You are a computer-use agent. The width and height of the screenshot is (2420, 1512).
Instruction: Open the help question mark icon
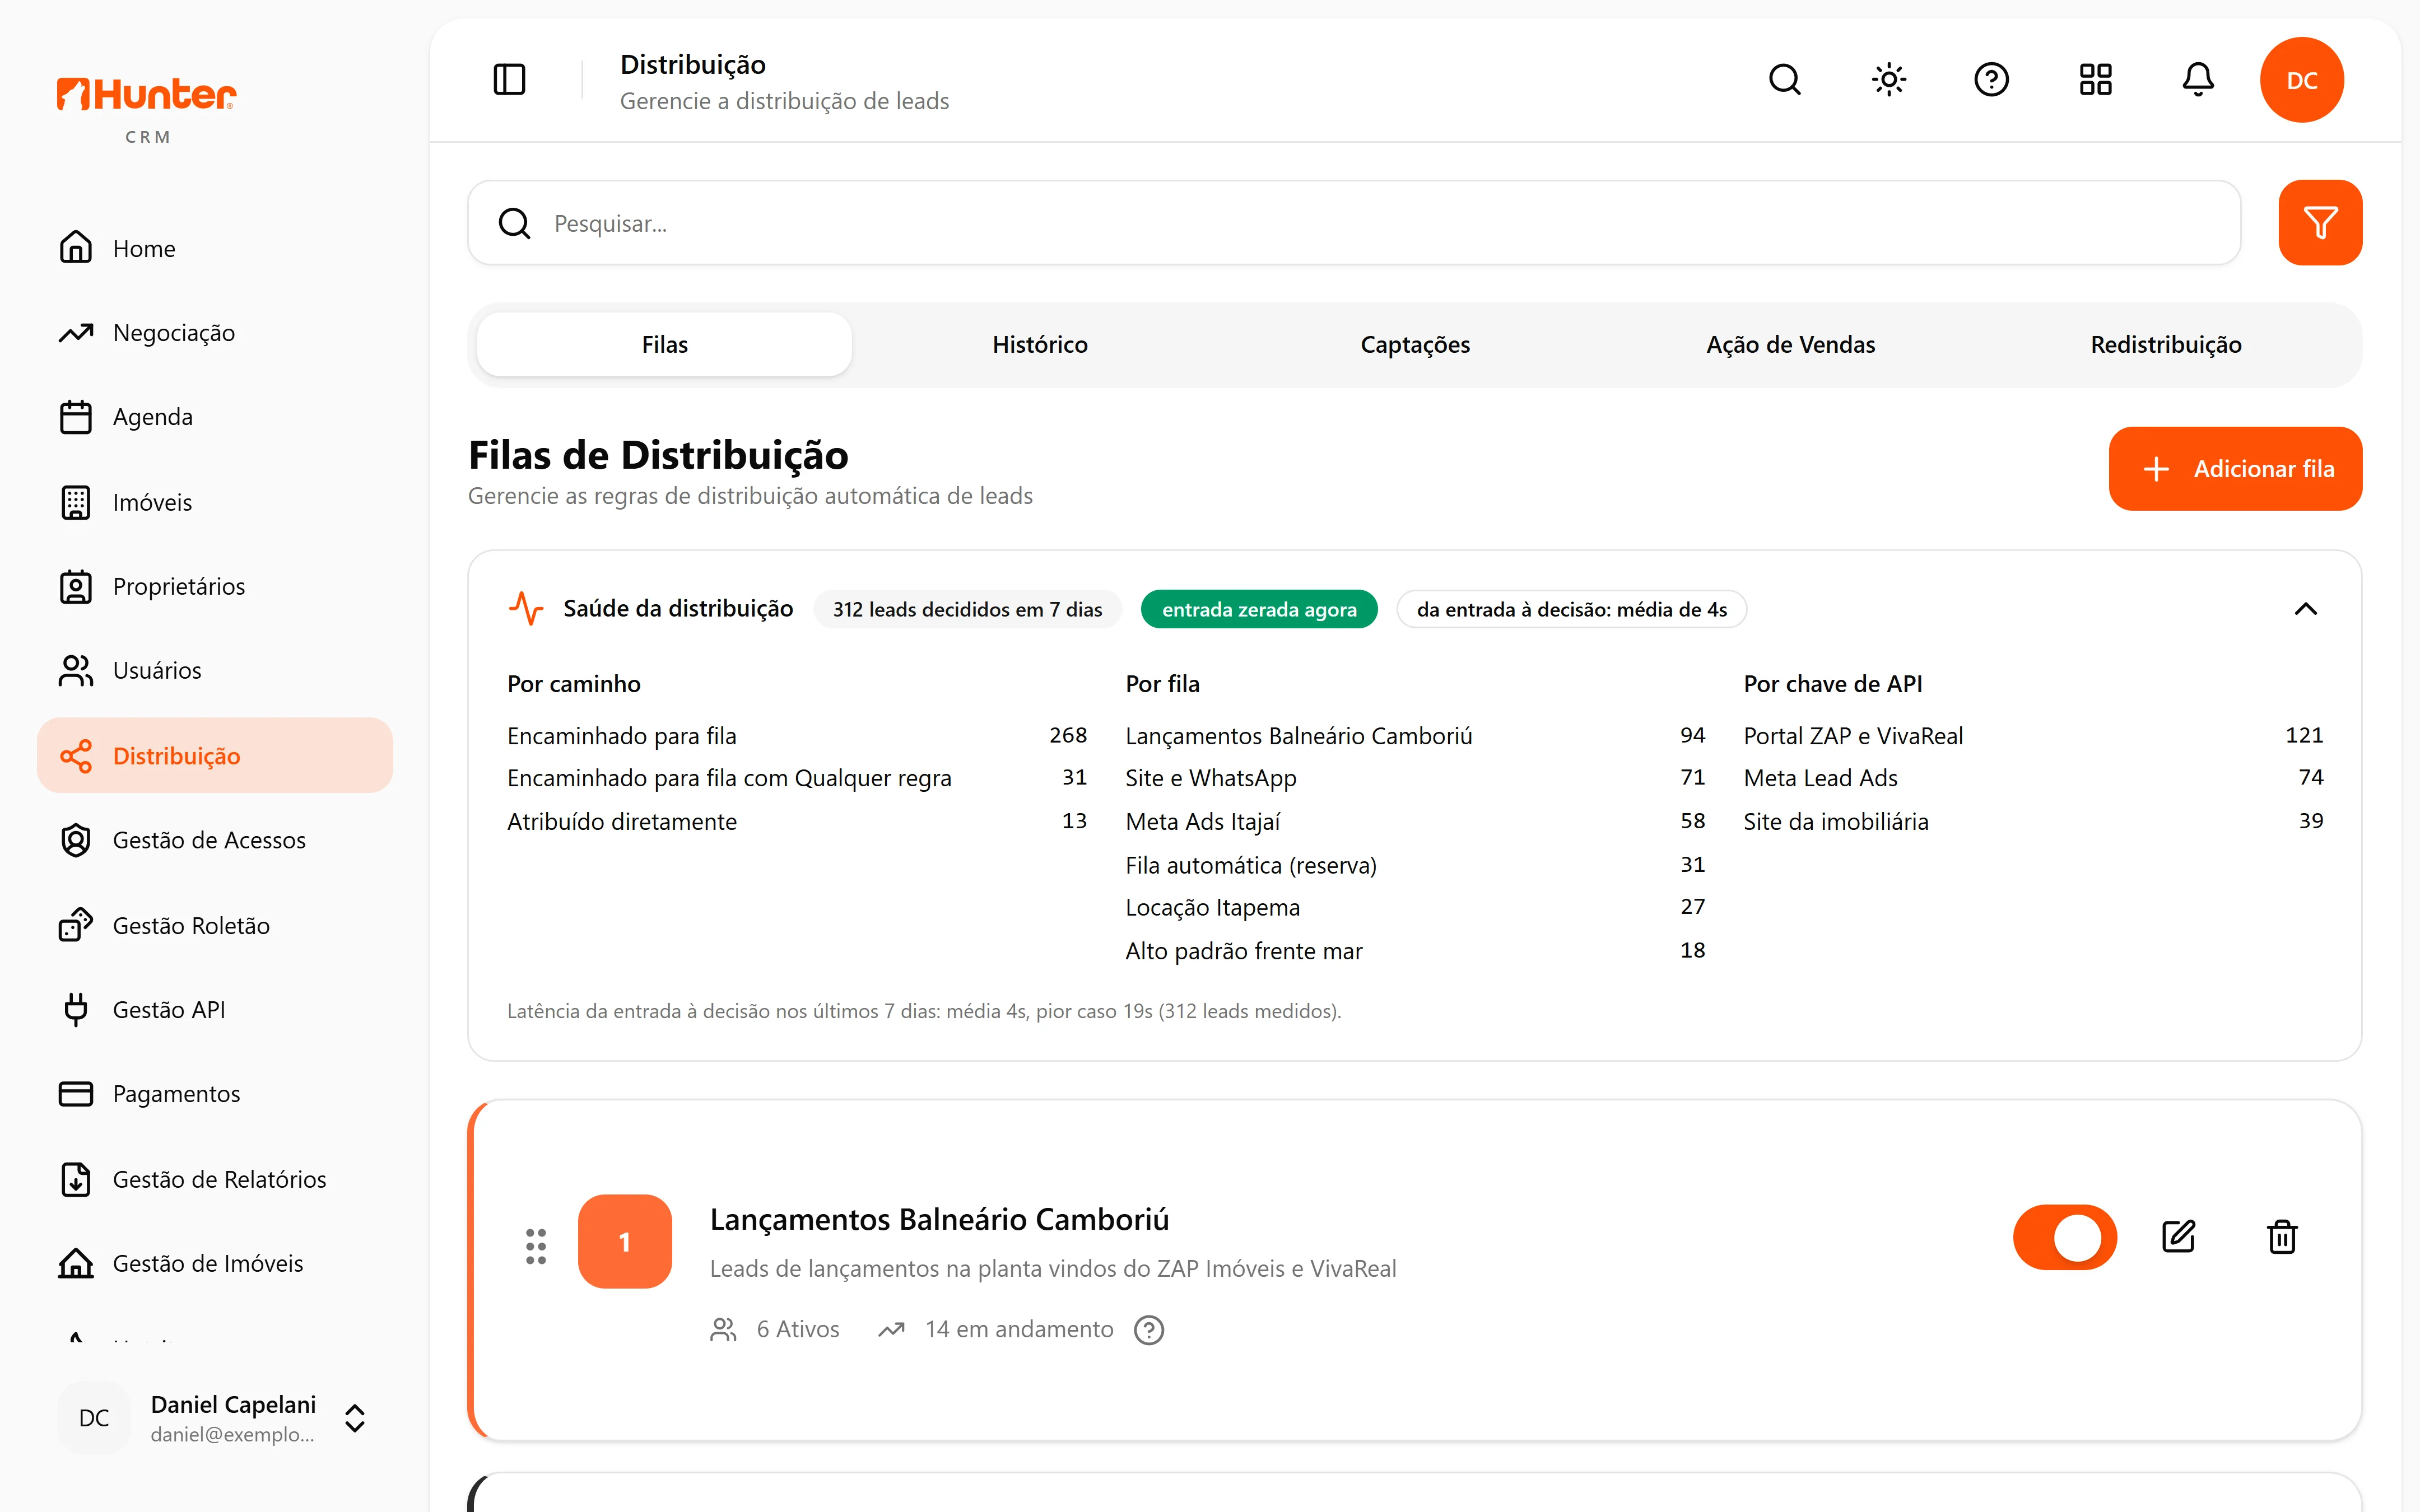[1991, 80]
